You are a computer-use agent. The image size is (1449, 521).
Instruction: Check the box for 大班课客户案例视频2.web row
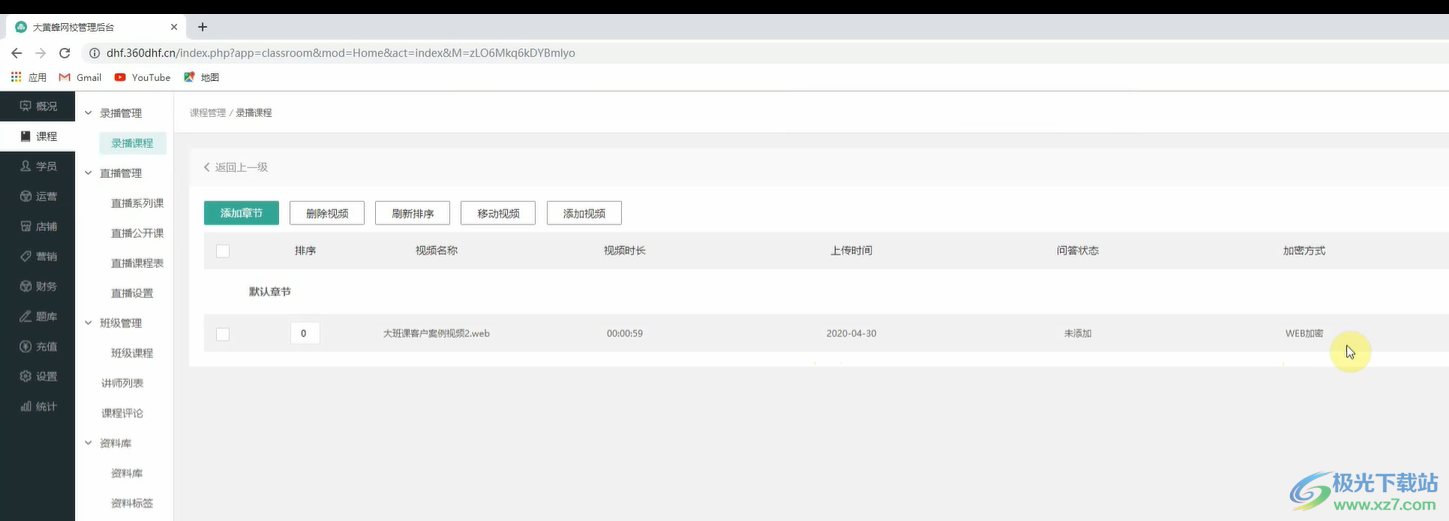(x=223, y=334)
